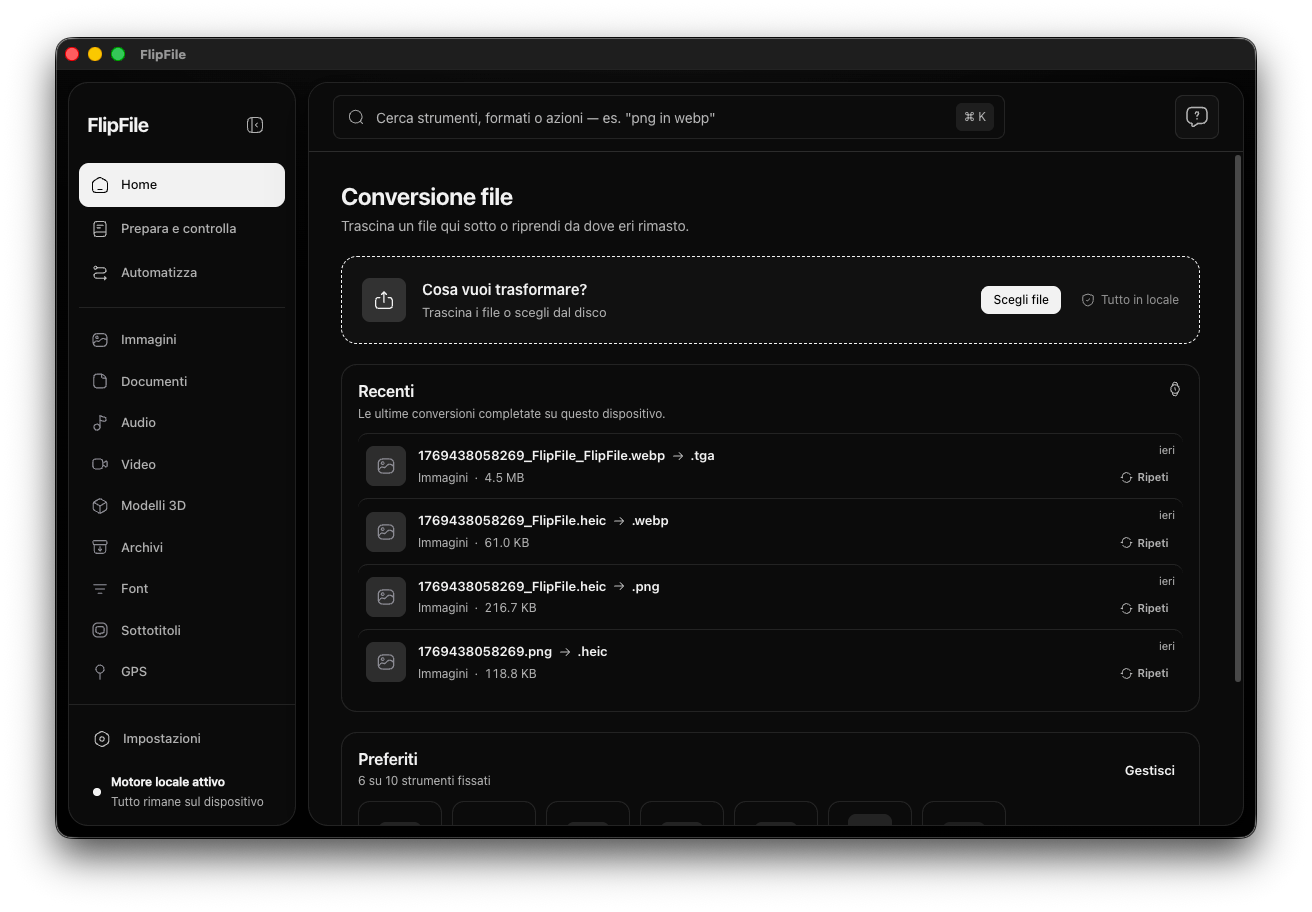This screenshot has height=912, width=1312.
Task: Click the image icon beside the .webp conversion
Action: point(386,532)
